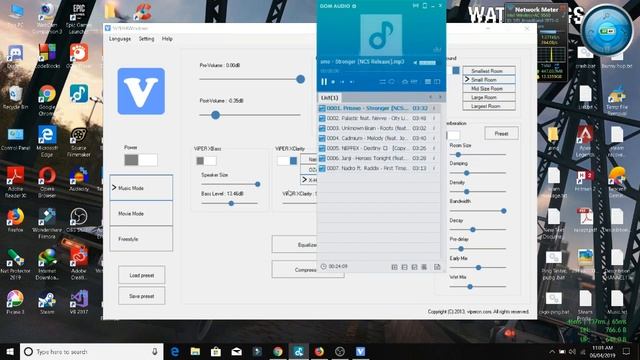Open Firefox from taskbar
Viewport: 640px width, 360px height.
click(x=319, y=351)
